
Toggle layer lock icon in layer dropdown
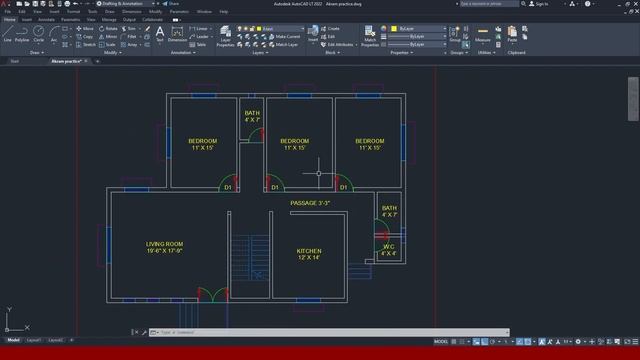(252, 29)
